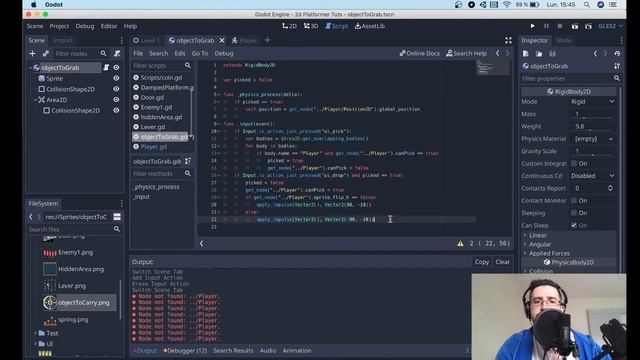Hide the first CollisionShape2D node
The image size is (640, 360).
point(116,89)
